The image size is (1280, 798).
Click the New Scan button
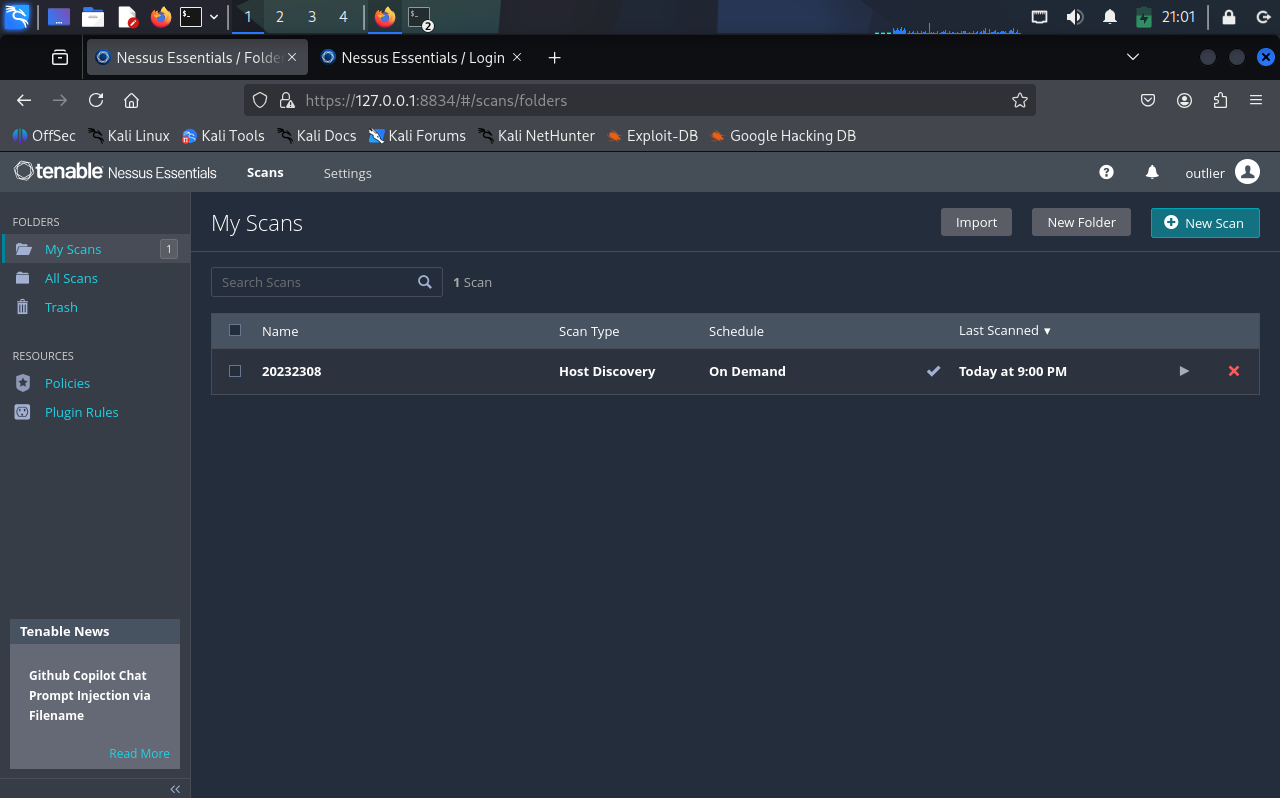coord(1205,222)
